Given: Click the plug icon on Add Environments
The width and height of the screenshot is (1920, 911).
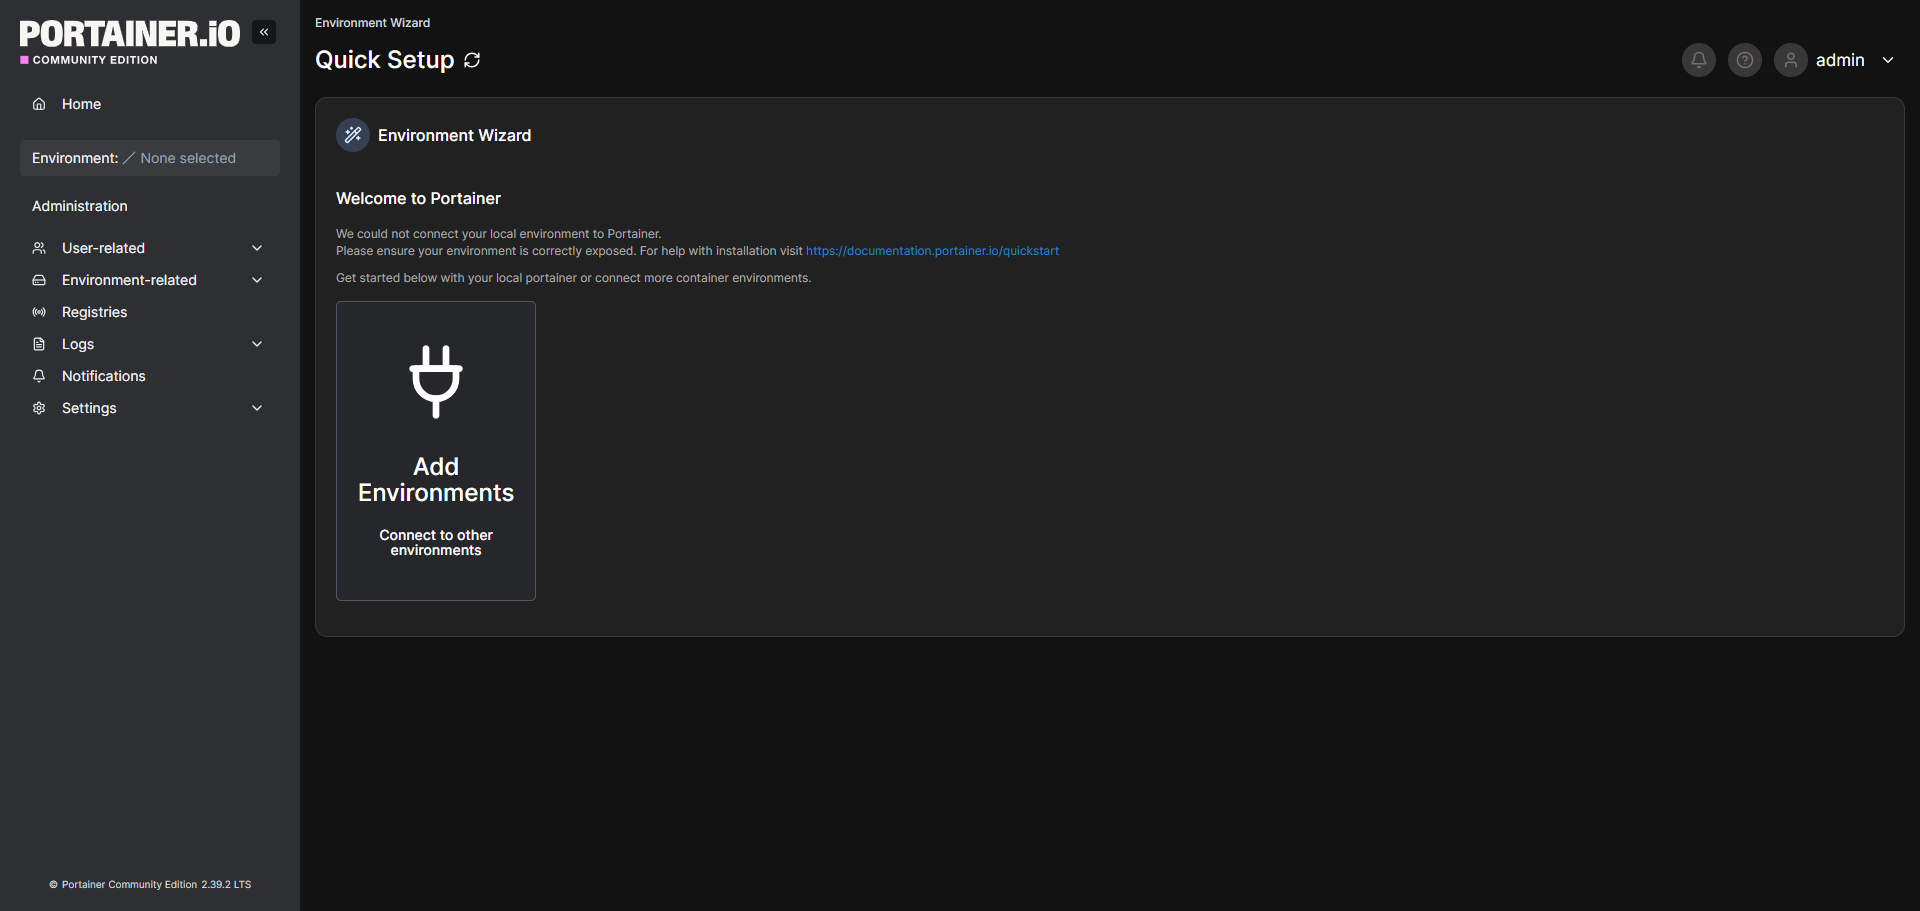Looking at the screenshot, I should (x=436, y=381).
